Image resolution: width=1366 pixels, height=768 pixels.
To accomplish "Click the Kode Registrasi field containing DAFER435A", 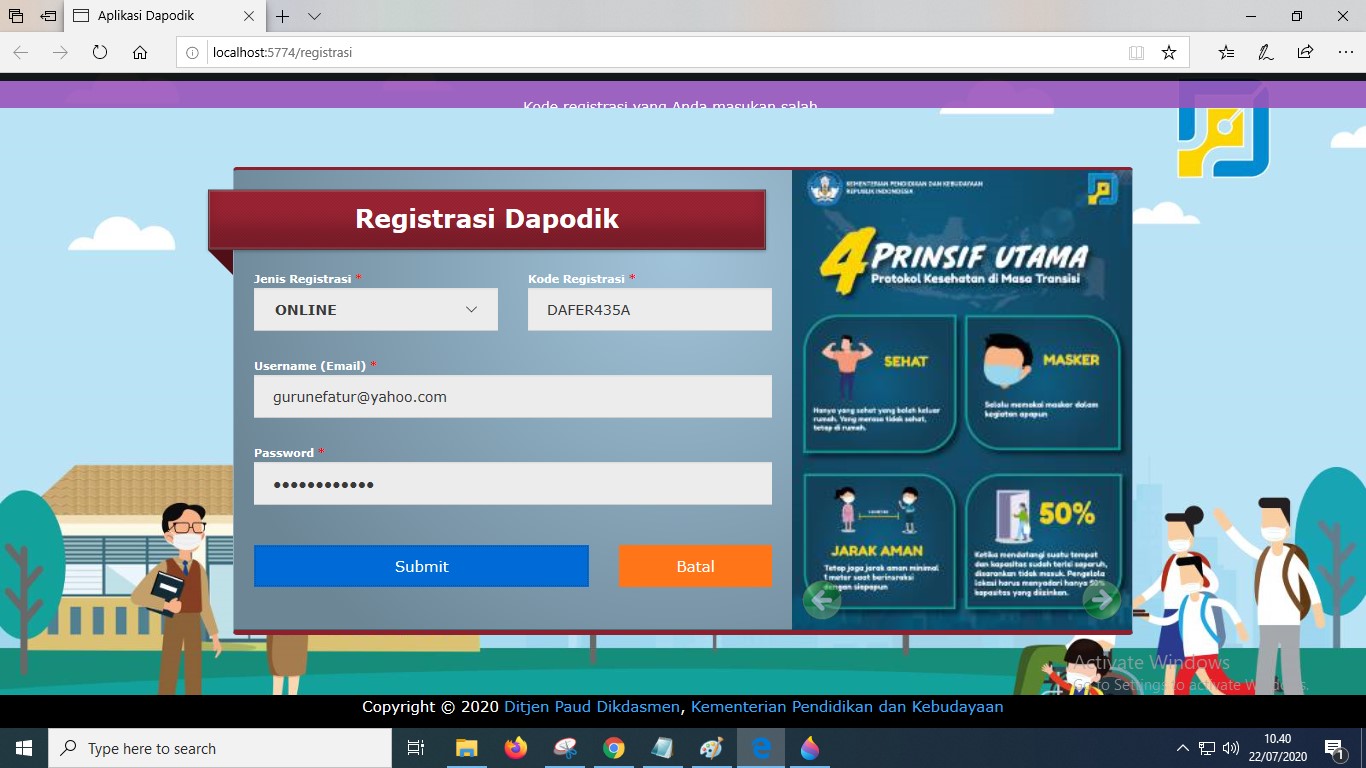I will point(650,310).
